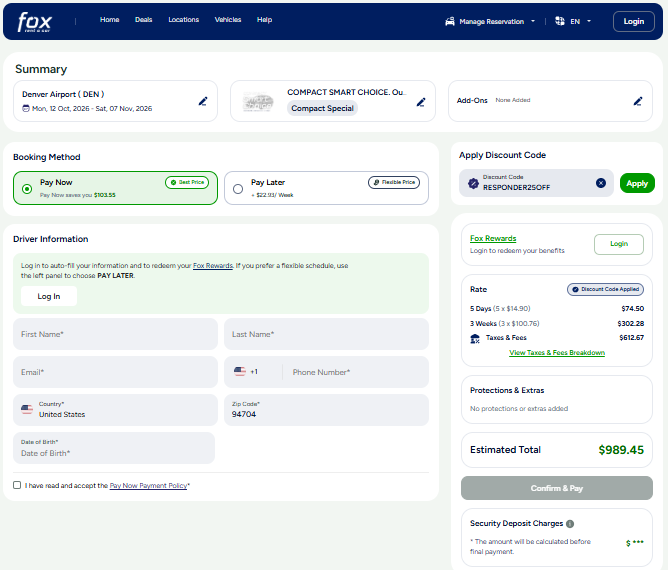The height and width of the screenshot is (570, 668).
Task: Open the Country United States dropdown
Action: 115,410
